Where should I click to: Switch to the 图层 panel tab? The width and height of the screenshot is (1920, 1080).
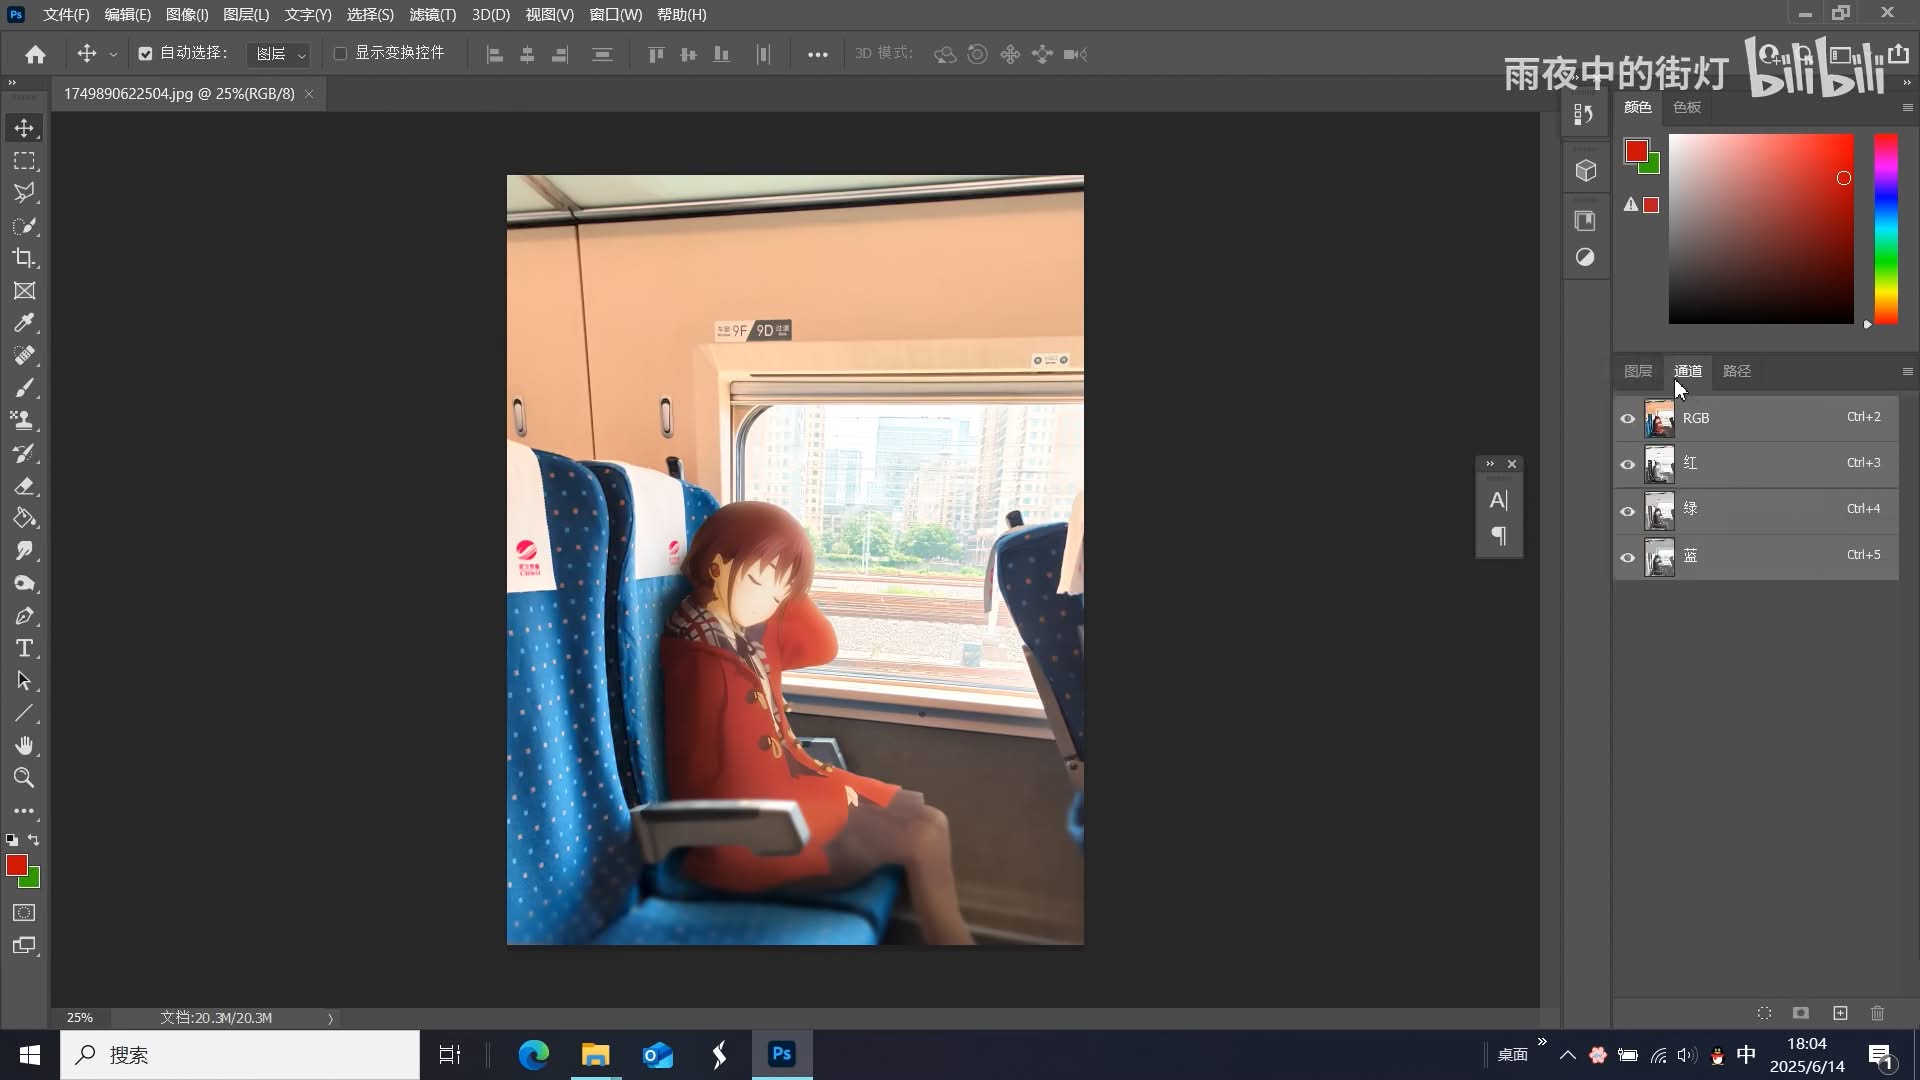pos(1638,371)
